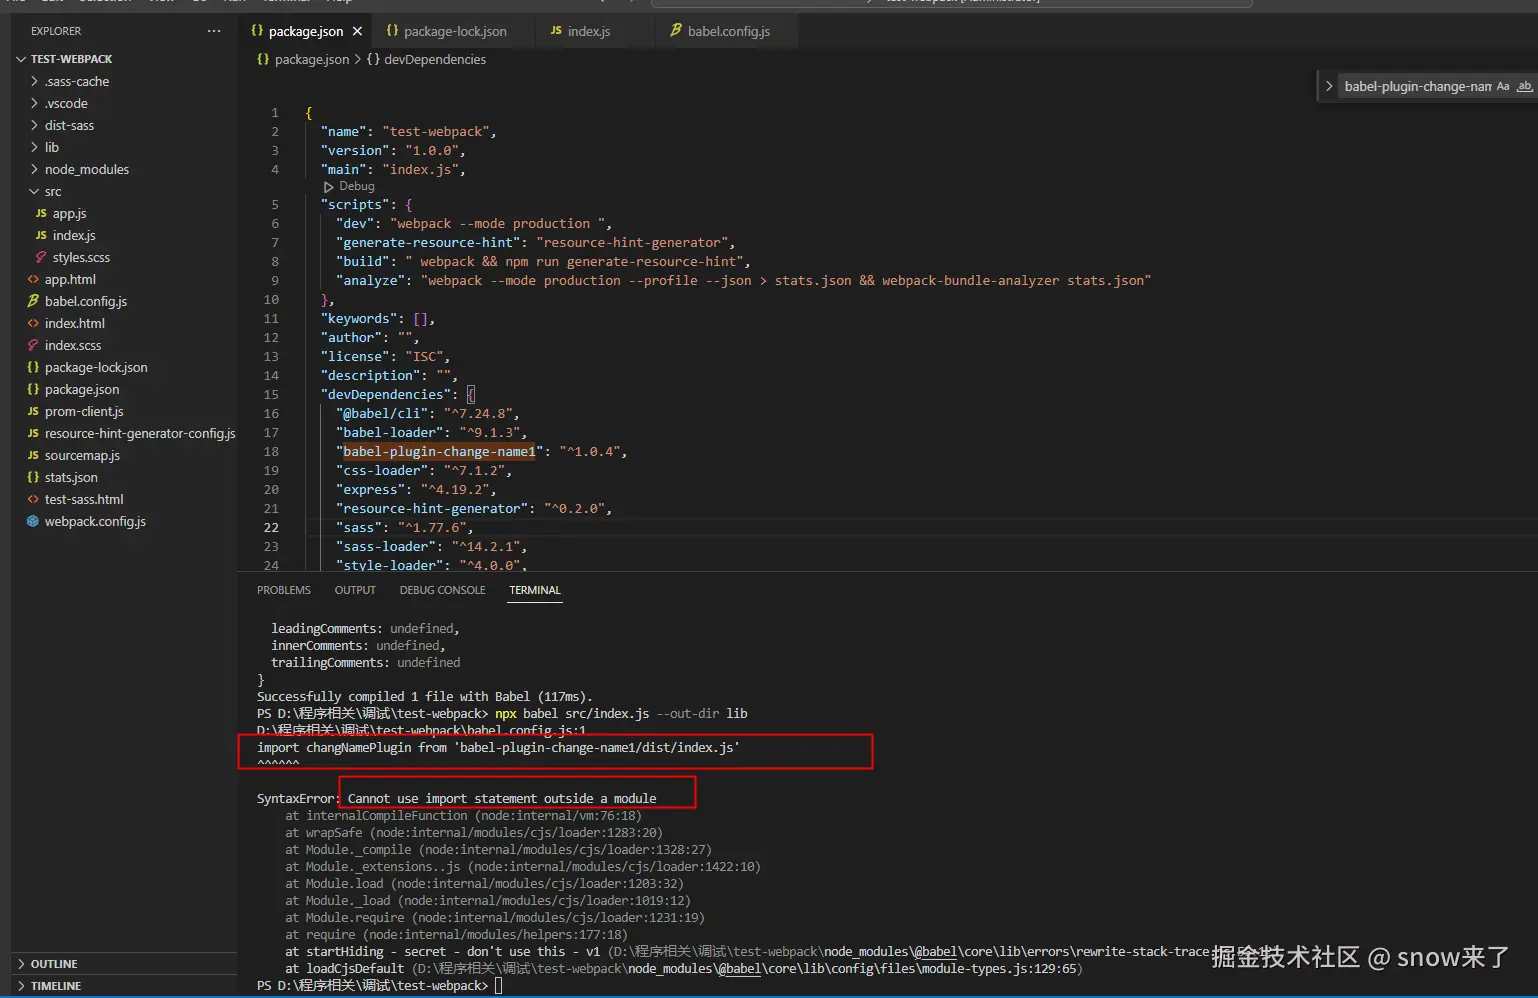The height and width of the screenshot is (998, 1538).
Task: Toggle Match Case in the find widget
Action: pyautogui.click(x=1503, y=87)
